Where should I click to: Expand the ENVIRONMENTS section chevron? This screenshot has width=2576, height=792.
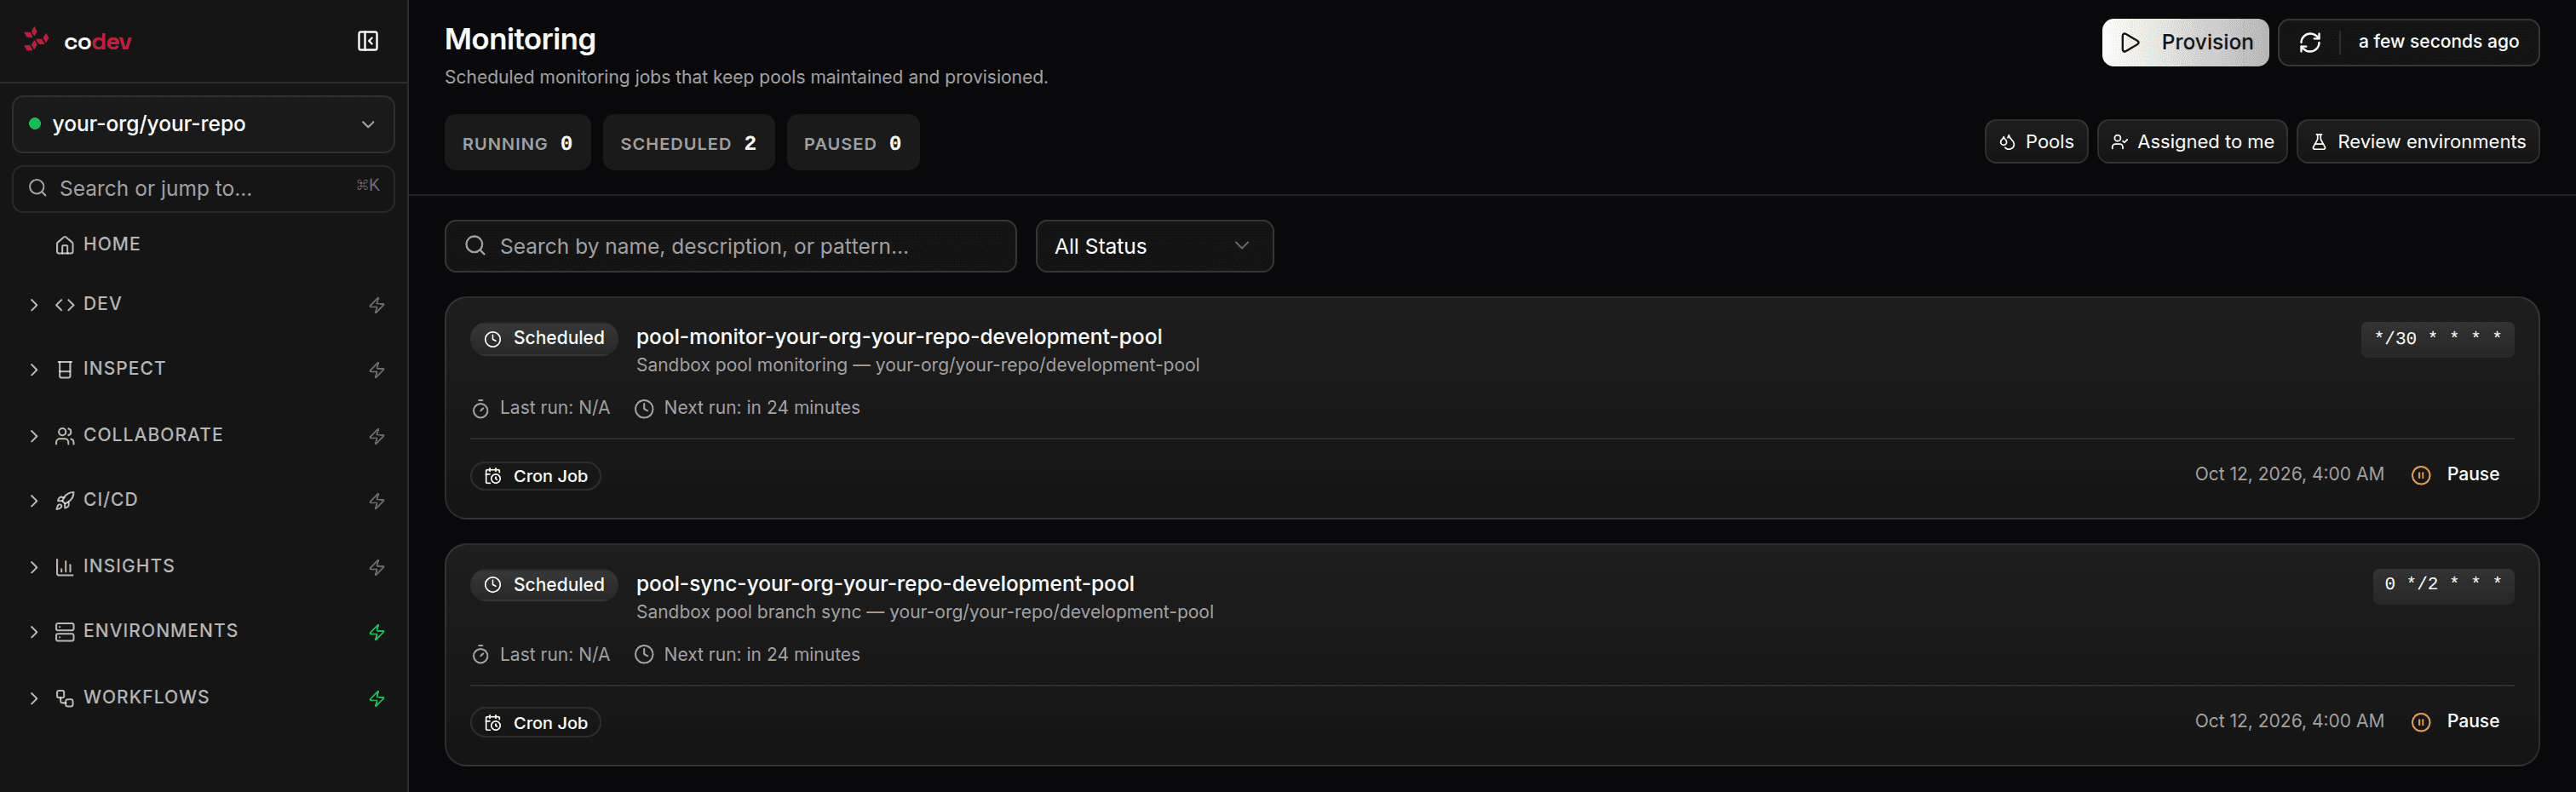(x=34, y=632)
